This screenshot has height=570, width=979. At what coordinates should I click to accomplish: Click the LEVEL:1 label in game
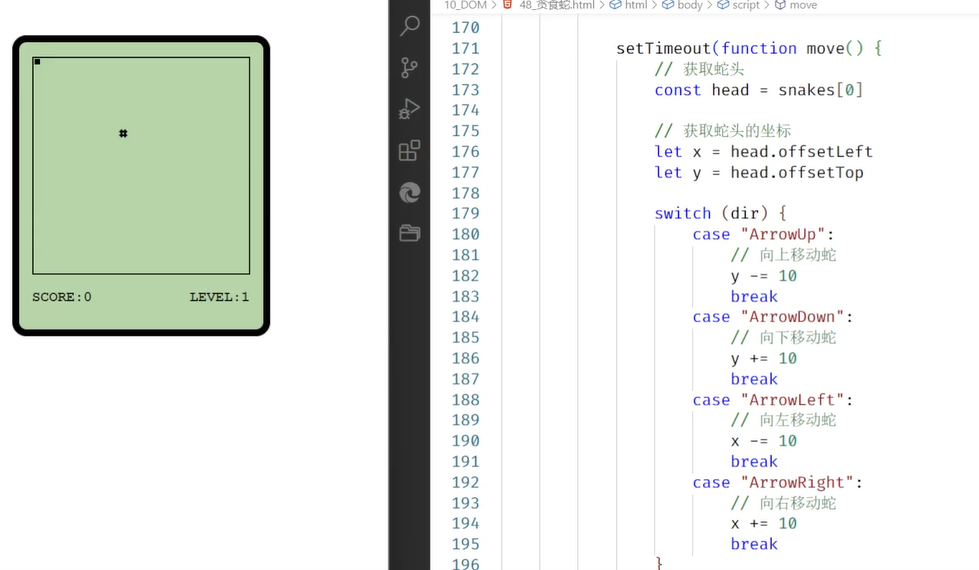pos(219,297)
